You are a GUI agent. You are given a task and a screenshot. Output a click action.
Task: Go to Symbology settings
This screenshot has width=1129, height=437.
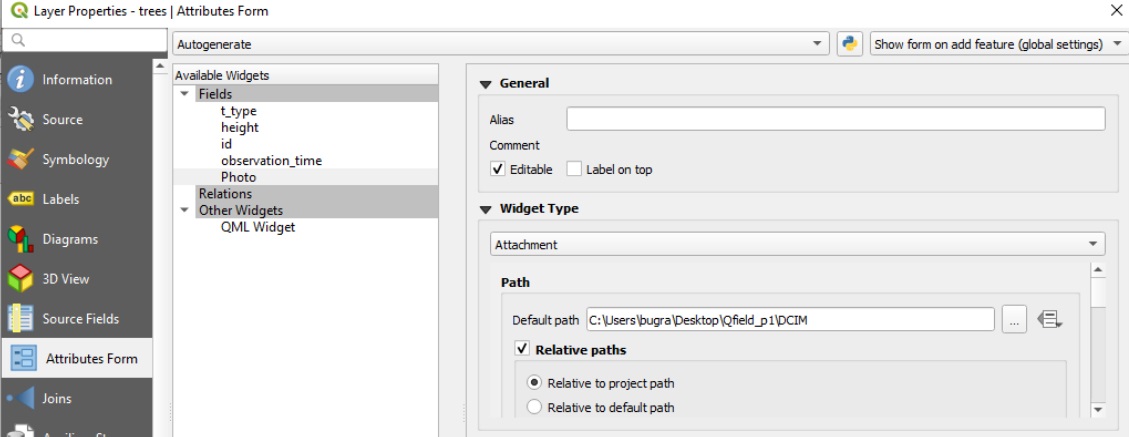pyautogui.click(x=75, y=160)
